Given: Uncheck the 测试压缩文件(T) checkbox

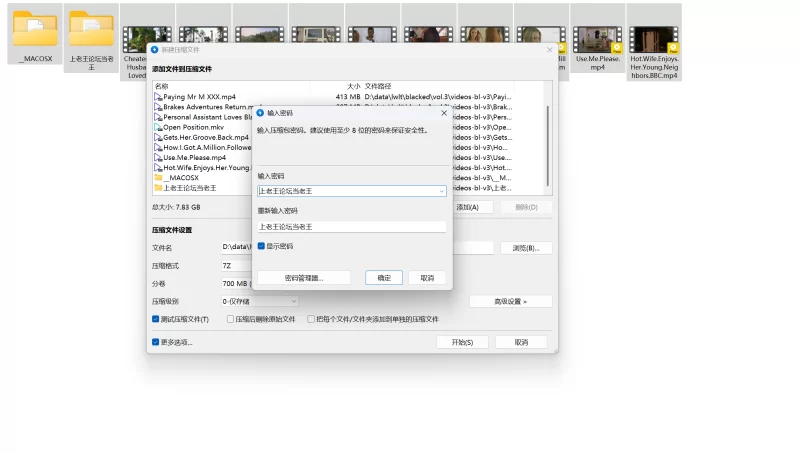Looking at the screenshot, I should [156, 319].
